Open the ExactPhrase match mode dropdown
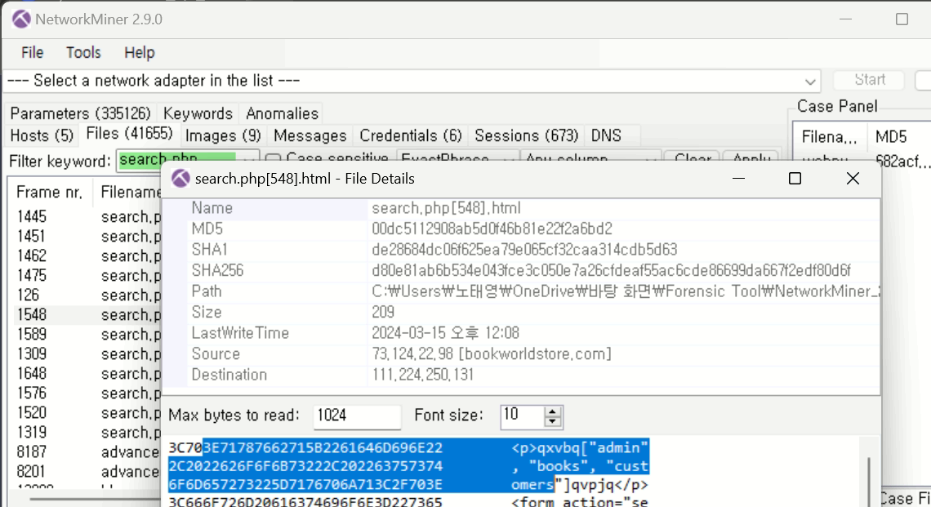This screenshot has height=507, width=931. [457, 159]
